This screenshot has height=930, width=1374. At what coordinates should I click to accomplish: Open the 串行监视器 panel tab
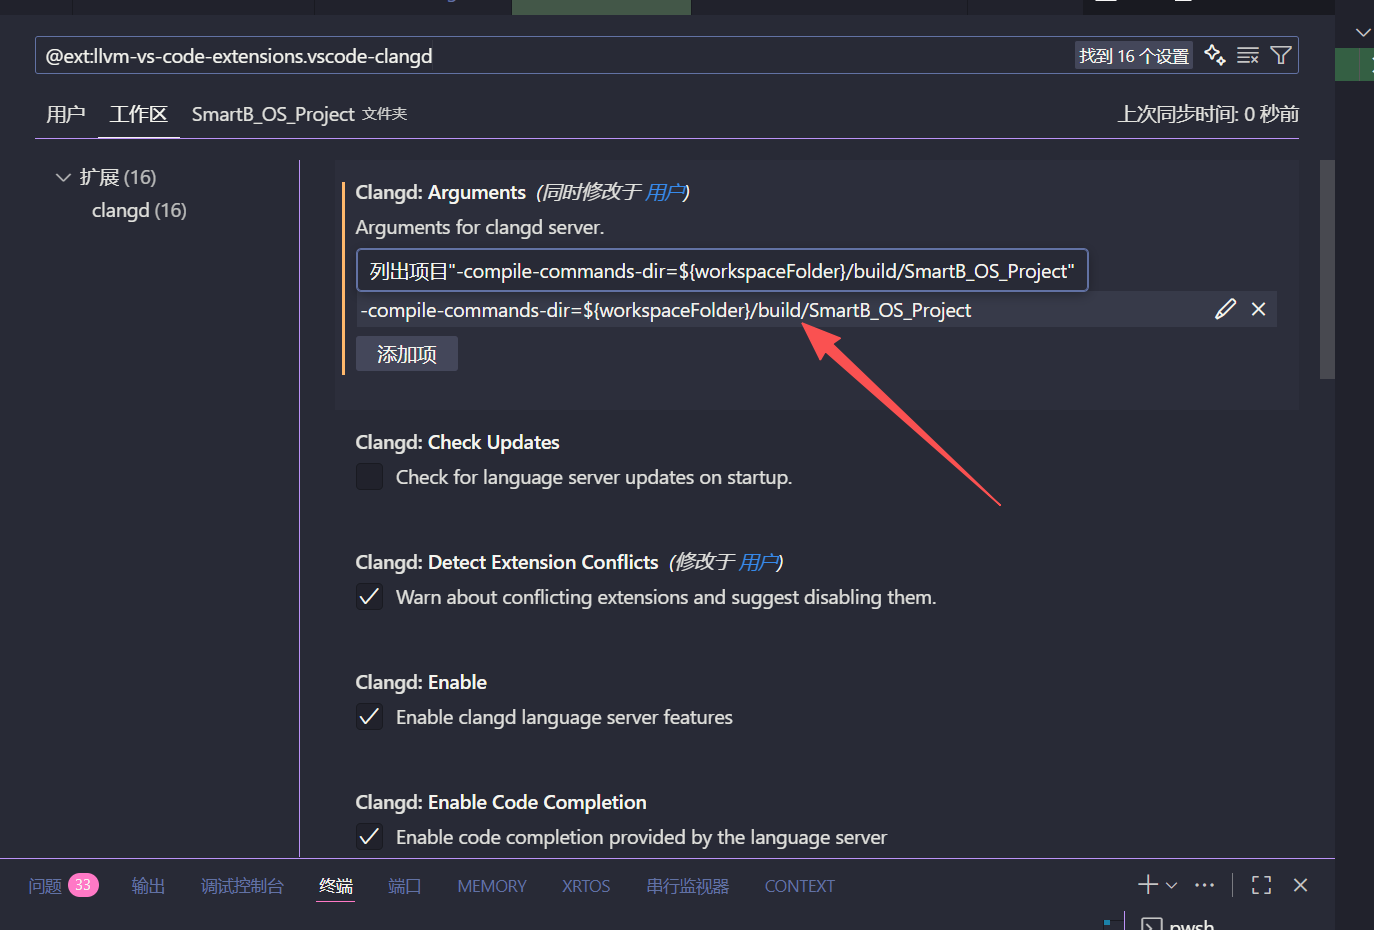tap(688, 886)
